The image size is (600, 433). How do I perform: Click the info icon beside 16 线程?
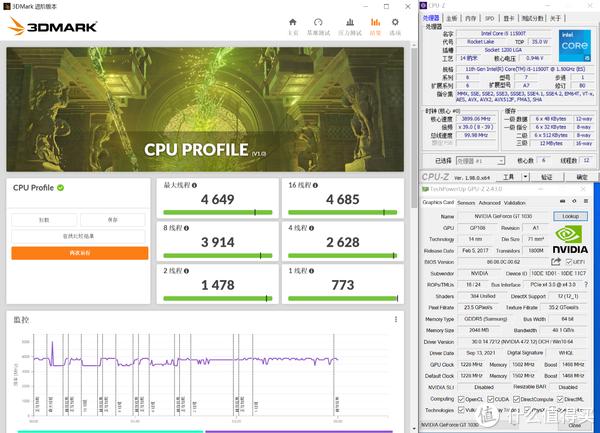point(315,186)
